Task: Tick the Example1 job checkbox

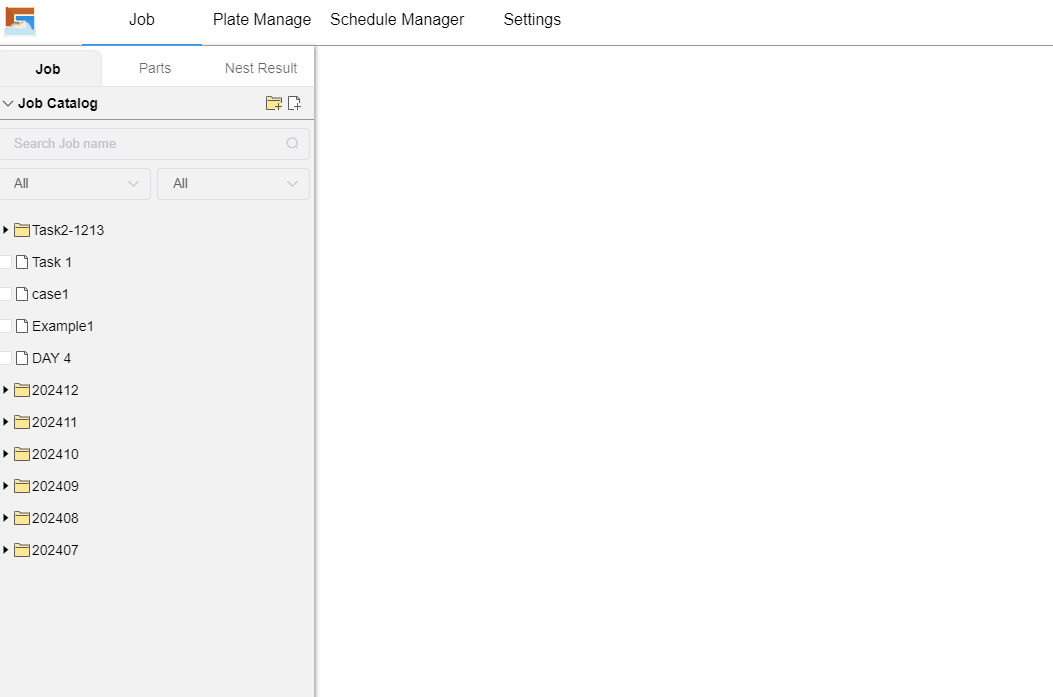Action: coord(5,326)
